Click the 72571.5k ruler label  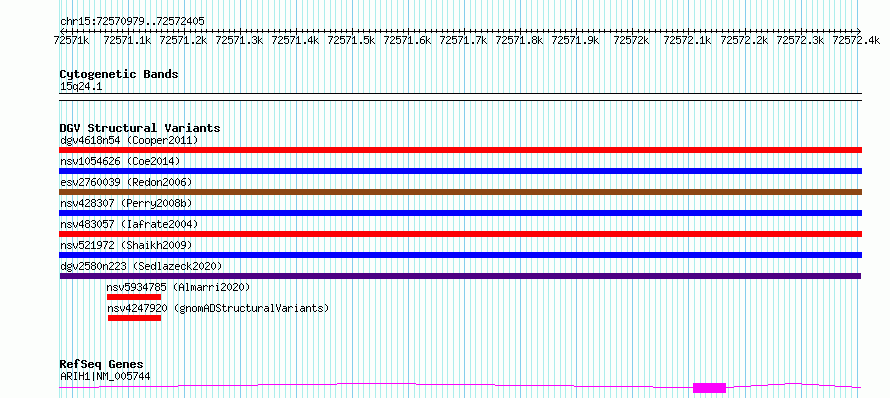pos(351,40)
